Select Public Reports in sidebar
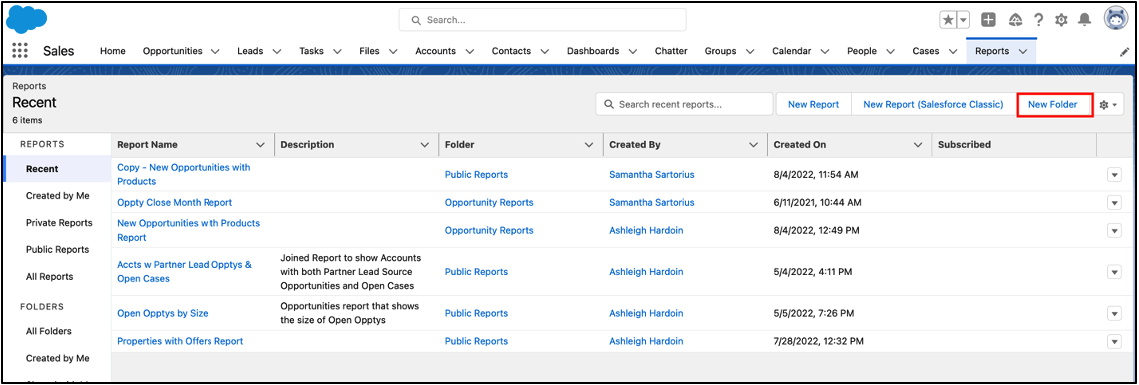Image resolution: width=1139 pixels, height=385 pixels. tap(57, 249)
